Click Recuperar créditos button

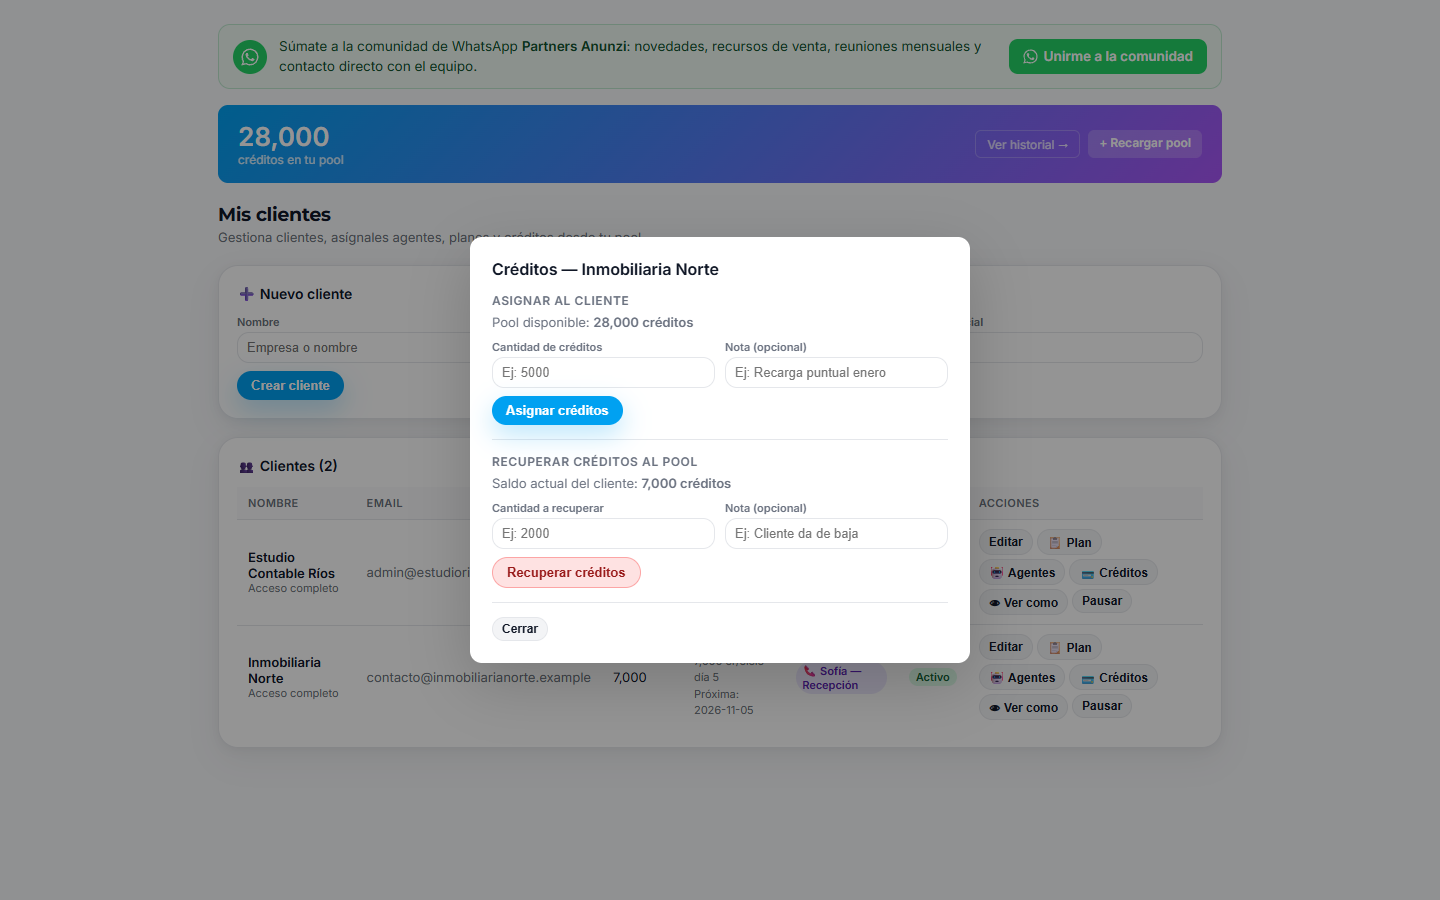coord(566,572)
